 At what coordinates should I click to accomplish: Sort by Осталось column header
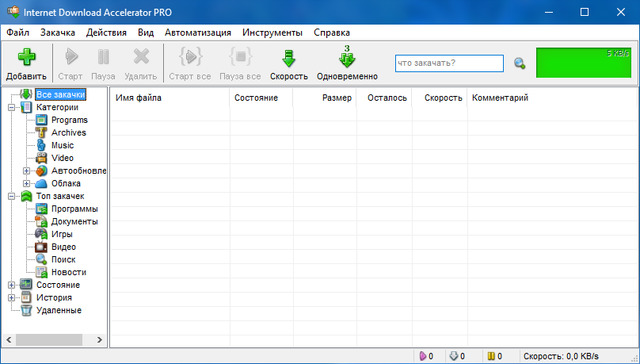coord(384,98)
